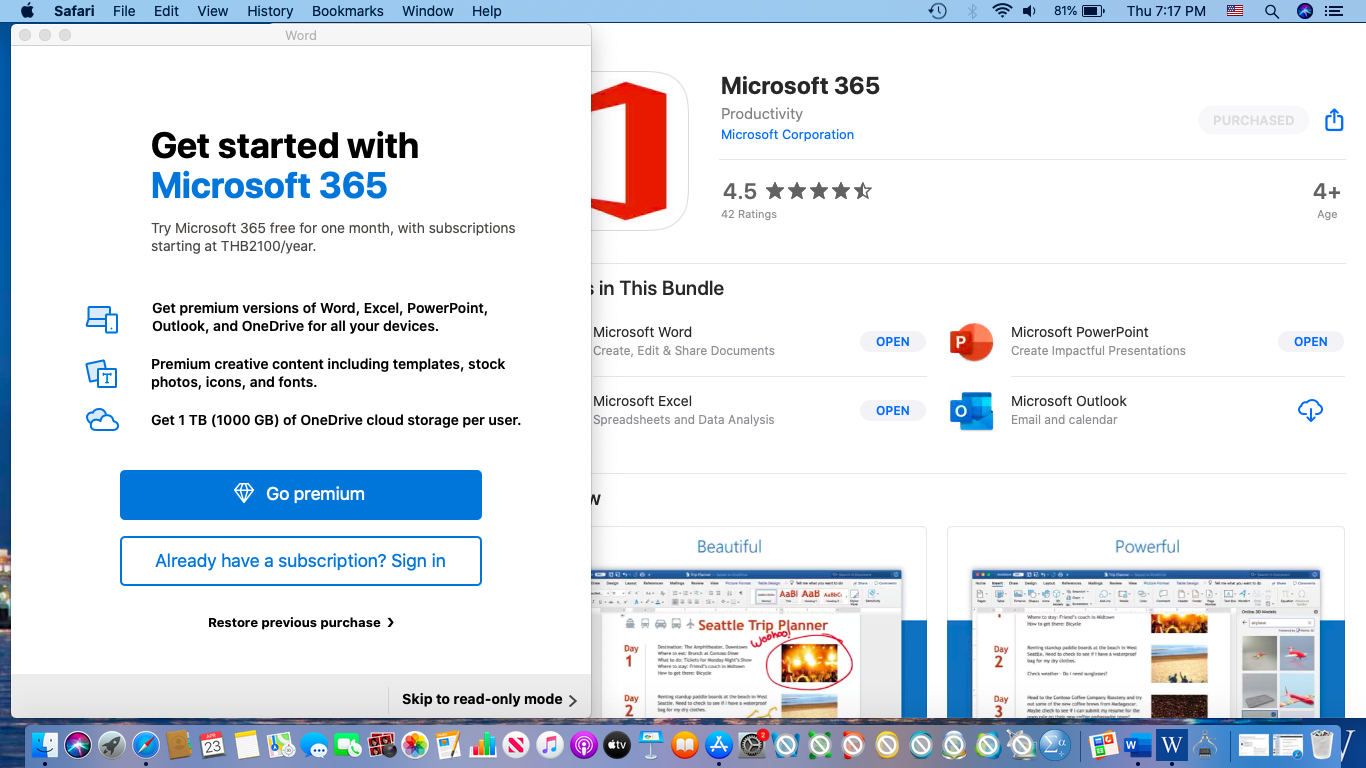Open the File menu
This screenshot has width=1366, height=768.
[124, 11]
